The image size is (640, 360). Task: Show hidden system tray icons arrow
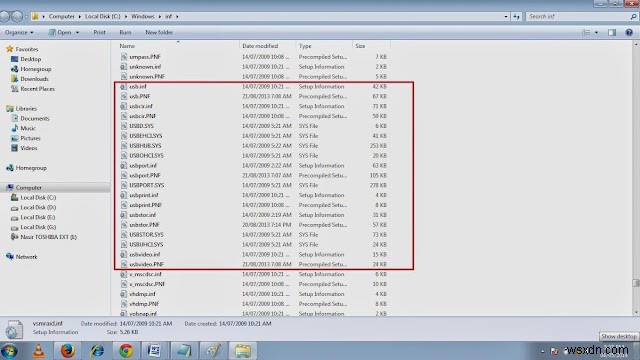(x=542, y=351)
